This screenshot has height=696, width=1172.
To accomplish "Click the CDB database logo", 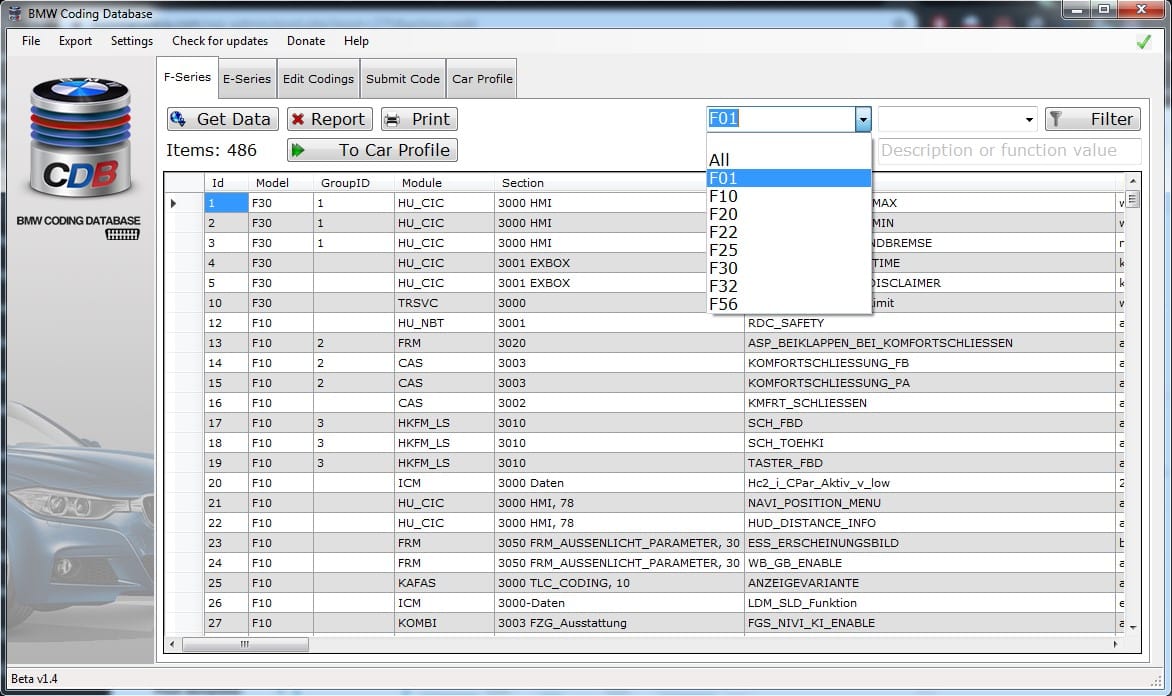I will coord(81,138).
